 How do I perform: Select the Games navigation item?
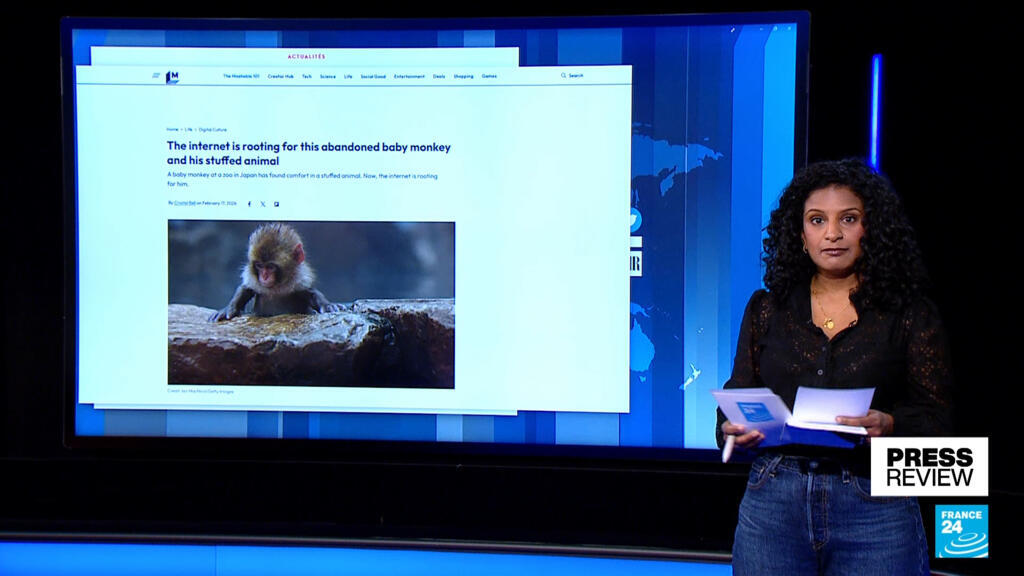[489, 76]
